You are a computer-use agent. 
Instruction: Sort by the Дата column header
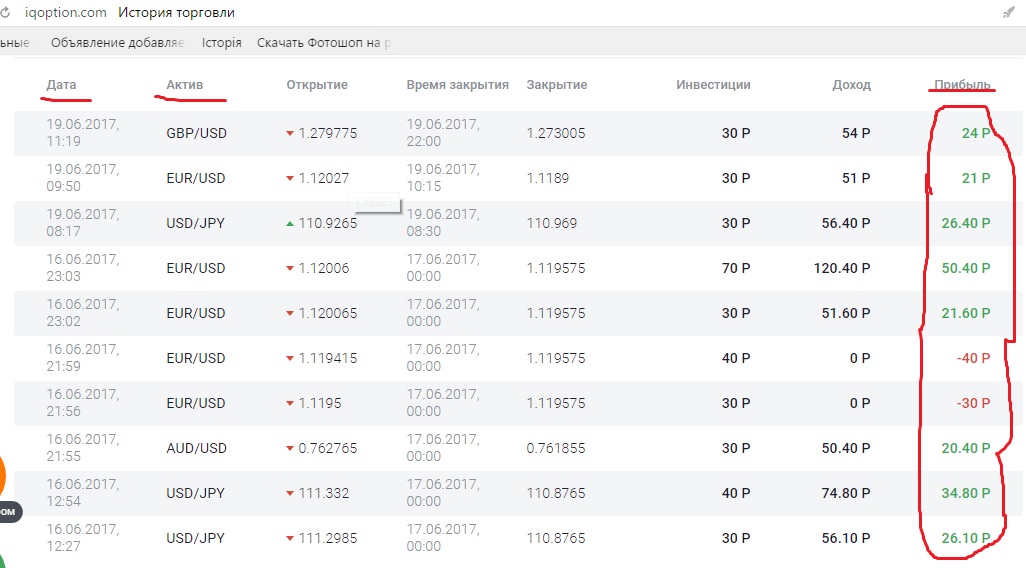[62, 84]
